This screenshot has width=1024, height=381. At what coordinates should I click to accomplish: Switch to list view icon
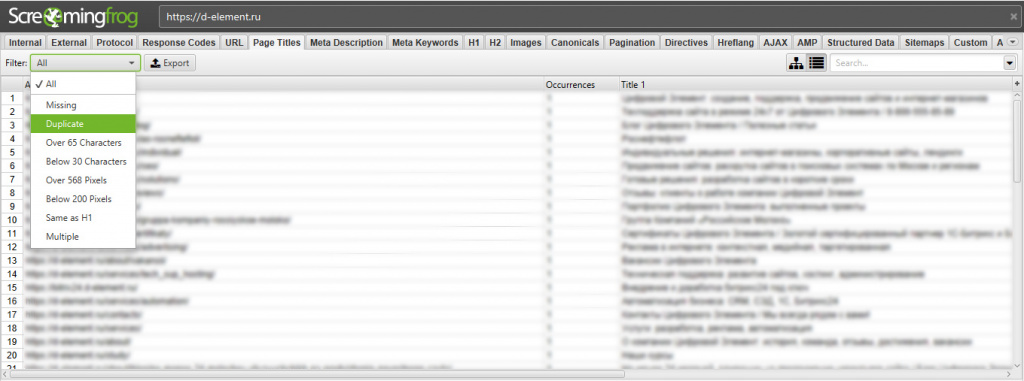(x=816, y=63)
